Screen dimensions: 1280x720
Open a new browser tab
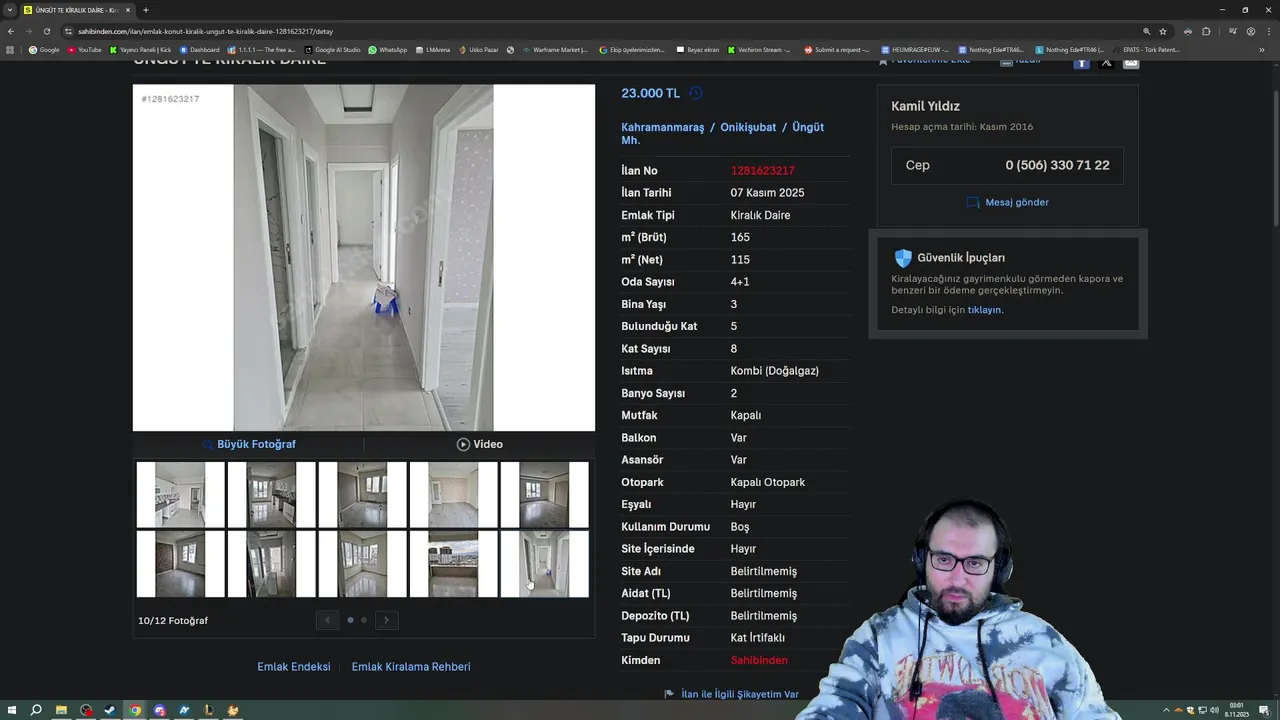click(145, 10)
